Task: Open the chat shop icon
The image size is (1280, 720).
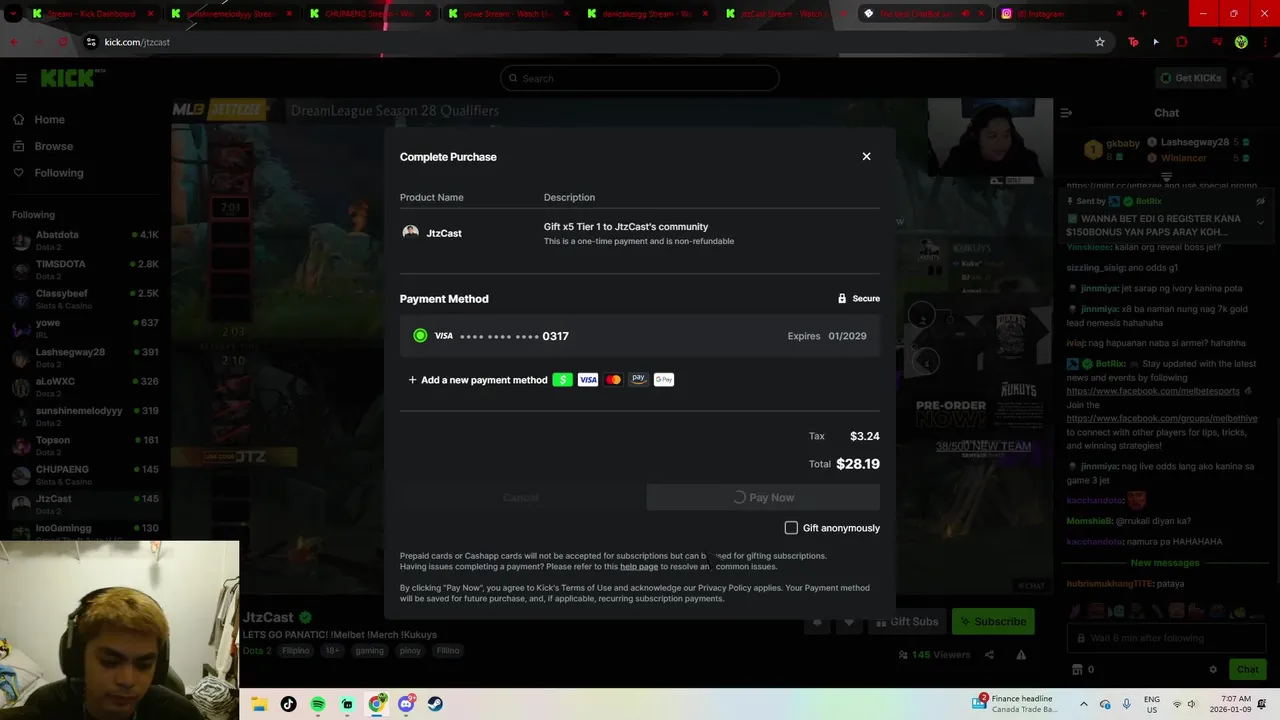Action: tap(1077, 669)
